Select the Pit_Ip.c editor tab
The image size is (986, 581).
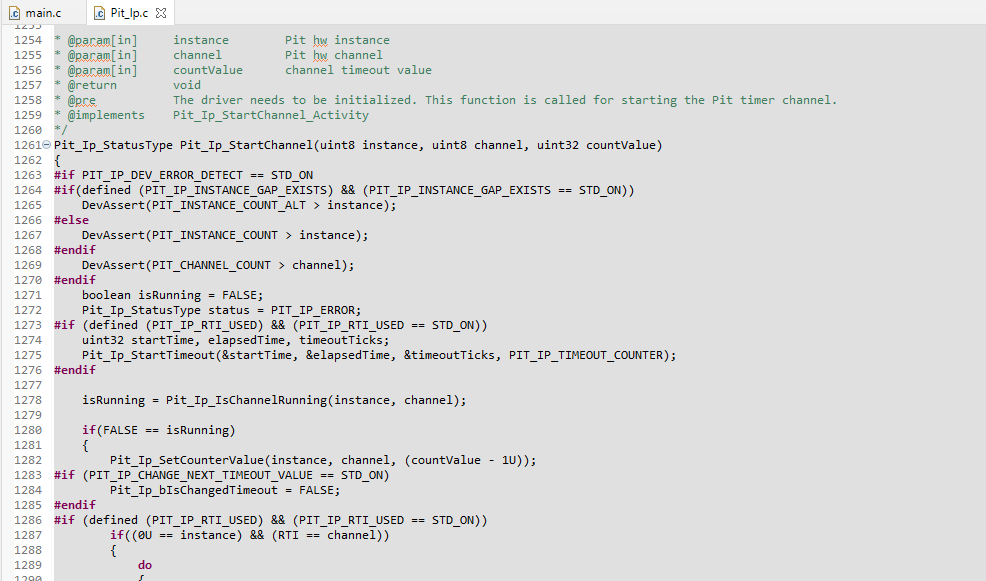click(x=129, y=12)
